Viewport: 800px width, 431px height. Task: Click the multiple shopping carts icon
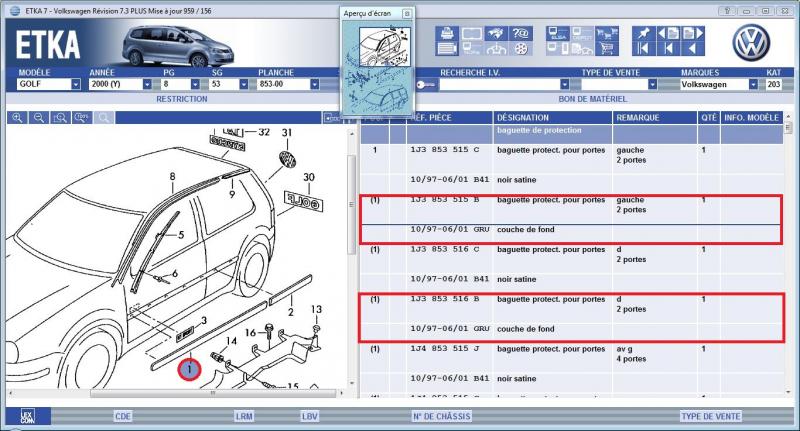(607, 34)
